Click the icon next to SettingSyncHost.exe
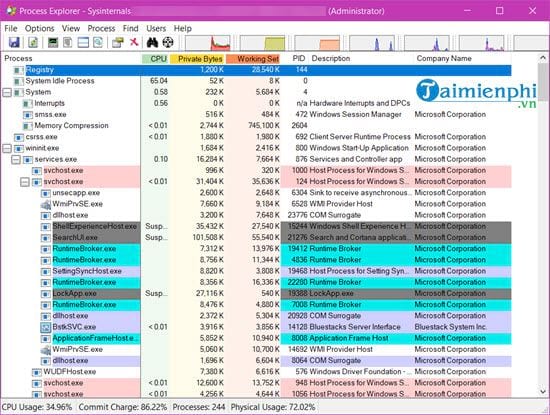Image resolution: width=550 pixels, height=415 pixels. (46, 272)
